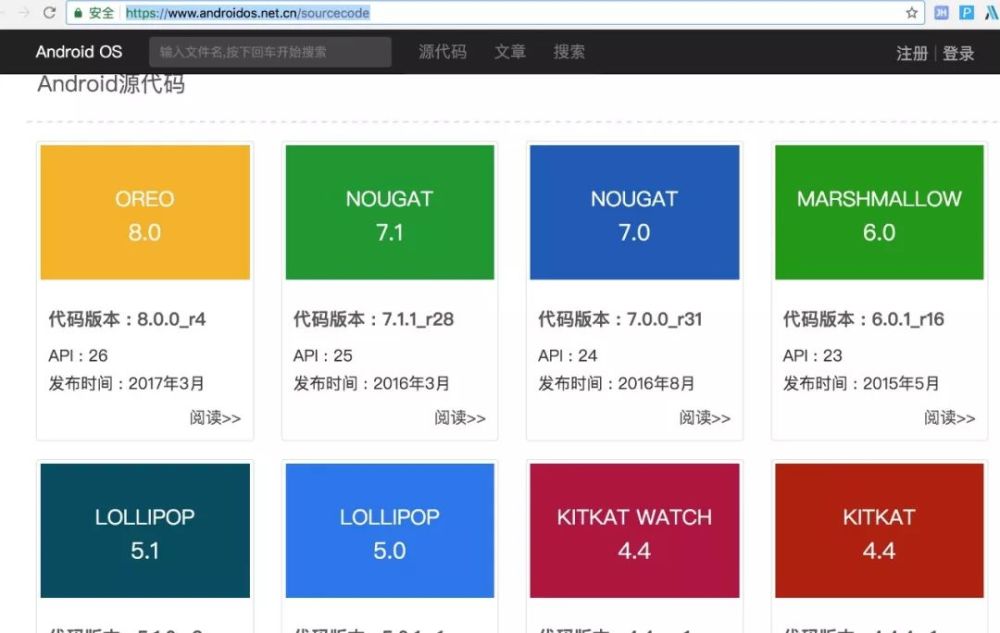Click text API：24
1000x633 pixels.
coord(568,355)
